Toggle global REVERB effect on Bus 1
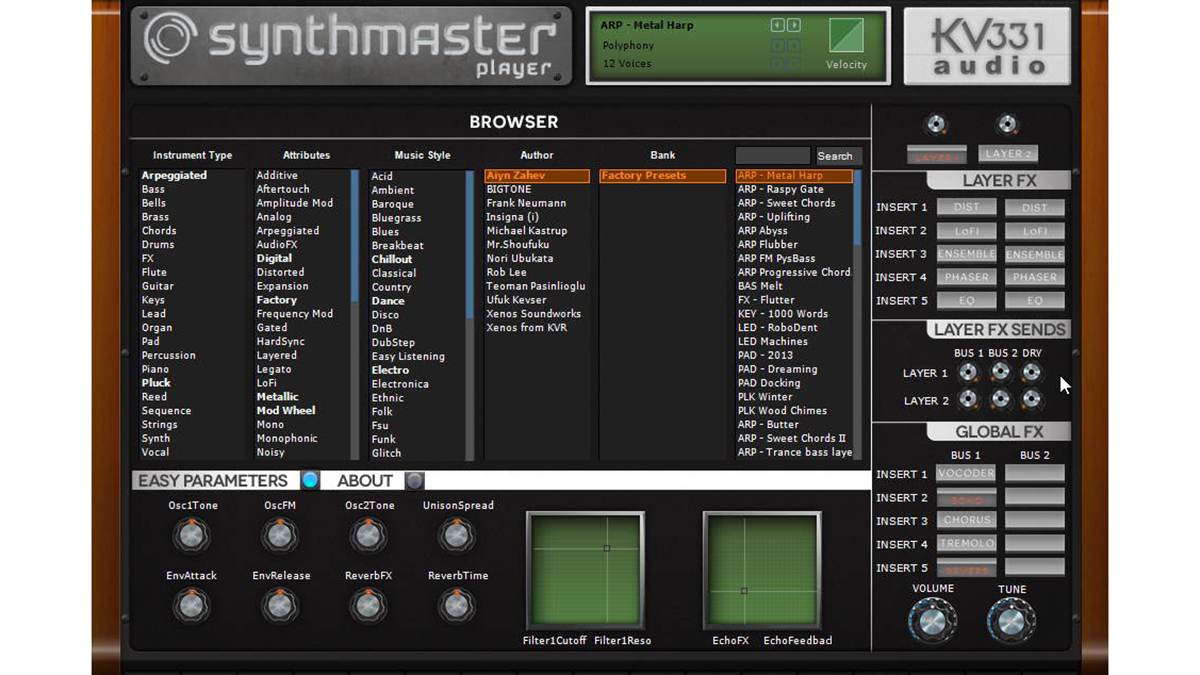Screen dimensions: 1200x675 [x=966, y=568]
